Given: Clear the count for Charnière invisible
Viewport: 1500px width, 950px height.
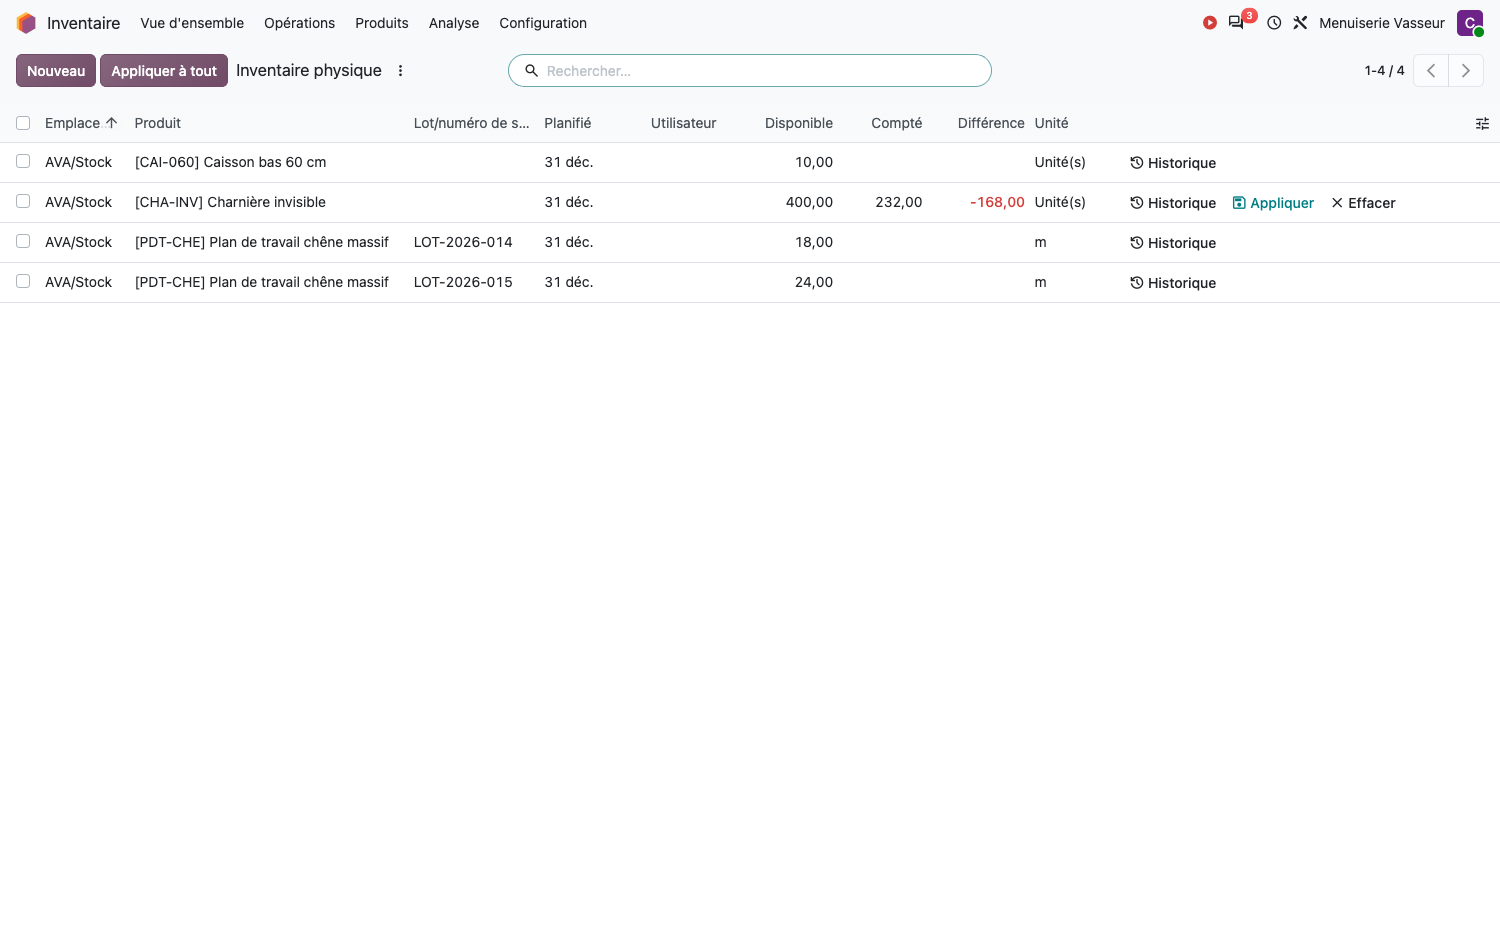Looking at the screenshot, I should pyautogui.click(x=1363, y=203).
